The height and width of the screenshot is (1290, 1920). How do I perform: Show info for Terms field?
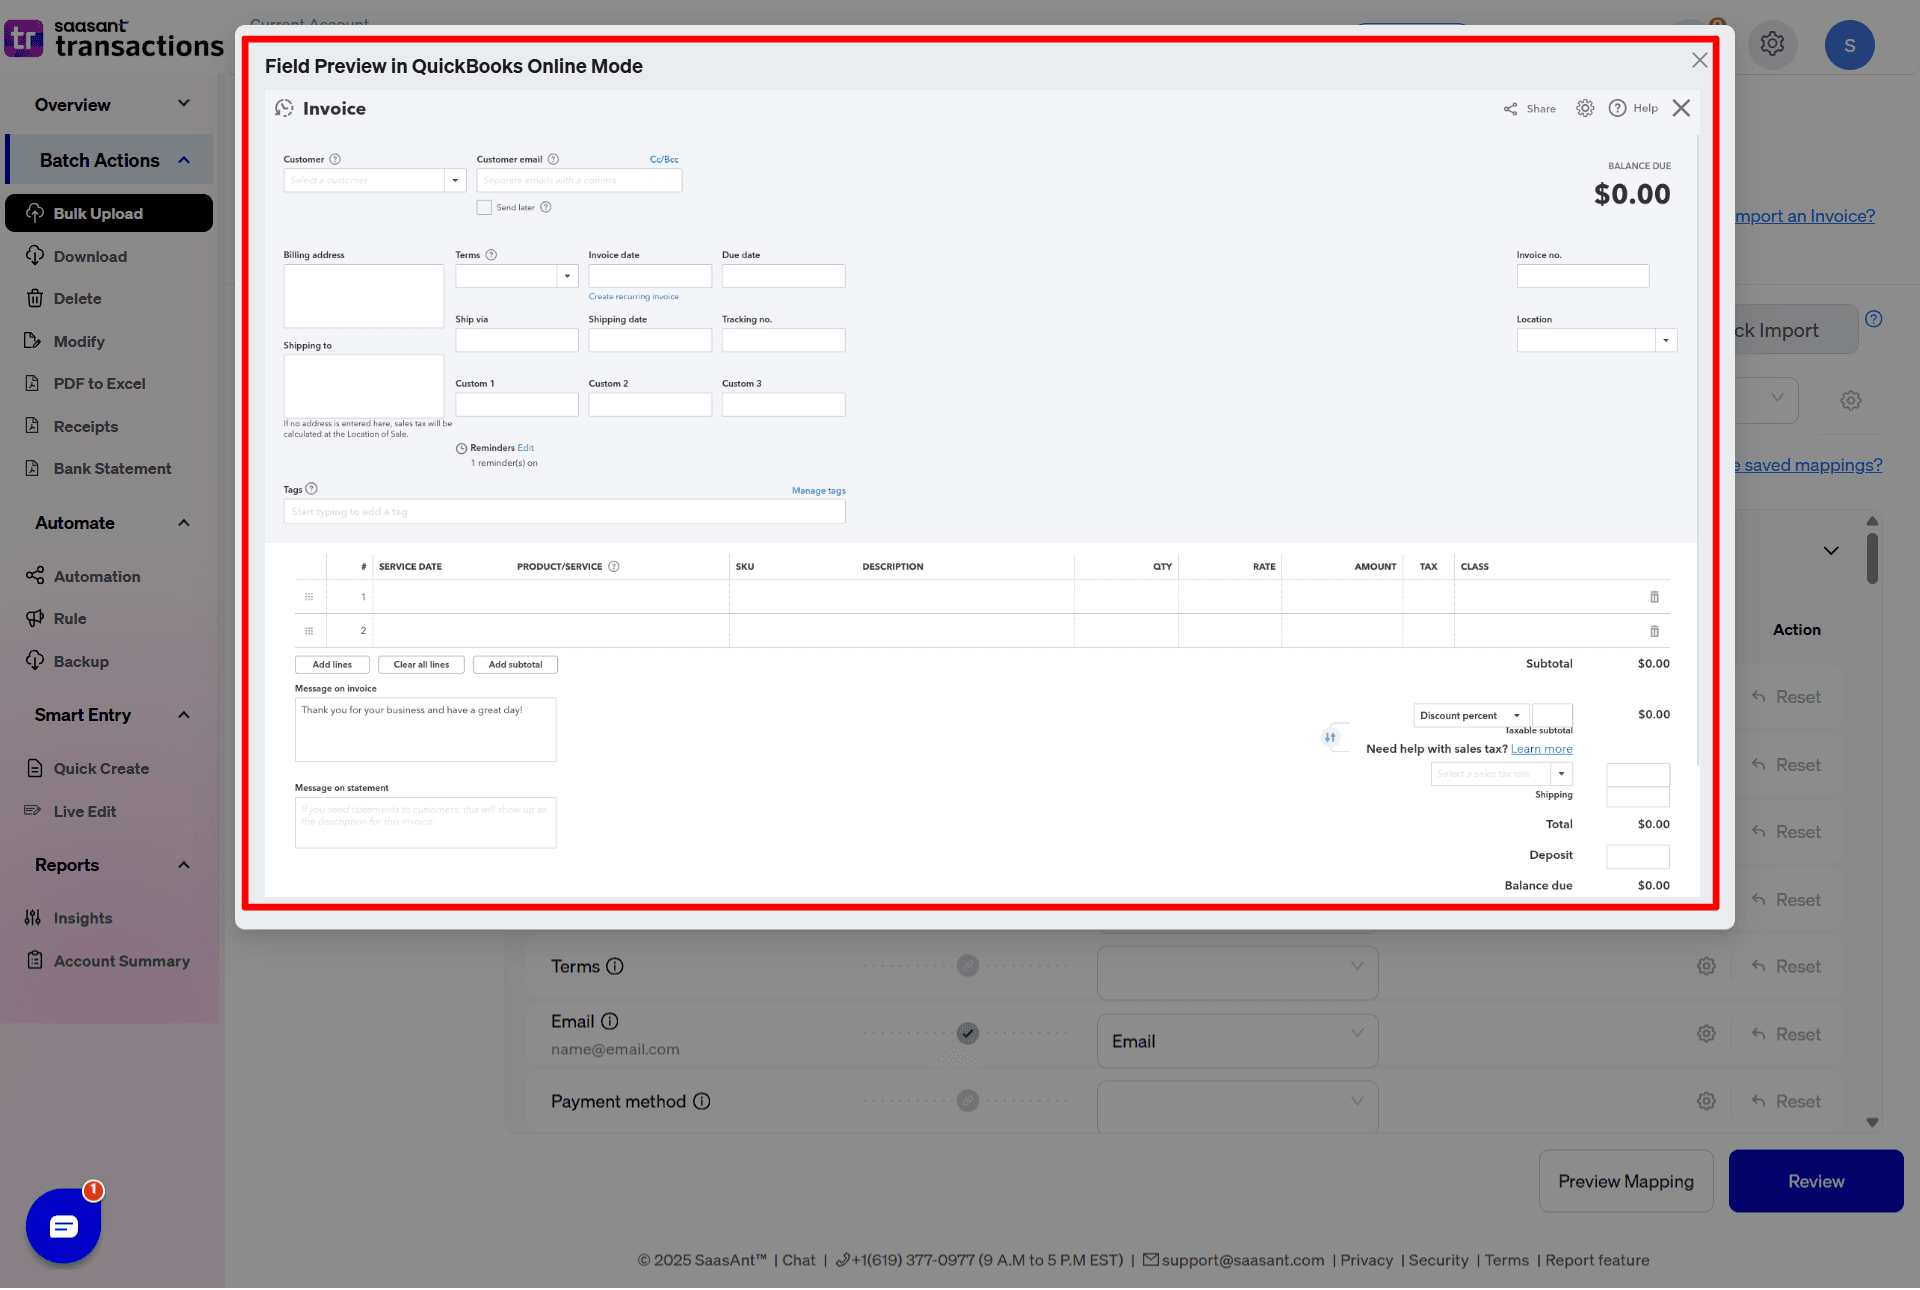click(615, 966)
